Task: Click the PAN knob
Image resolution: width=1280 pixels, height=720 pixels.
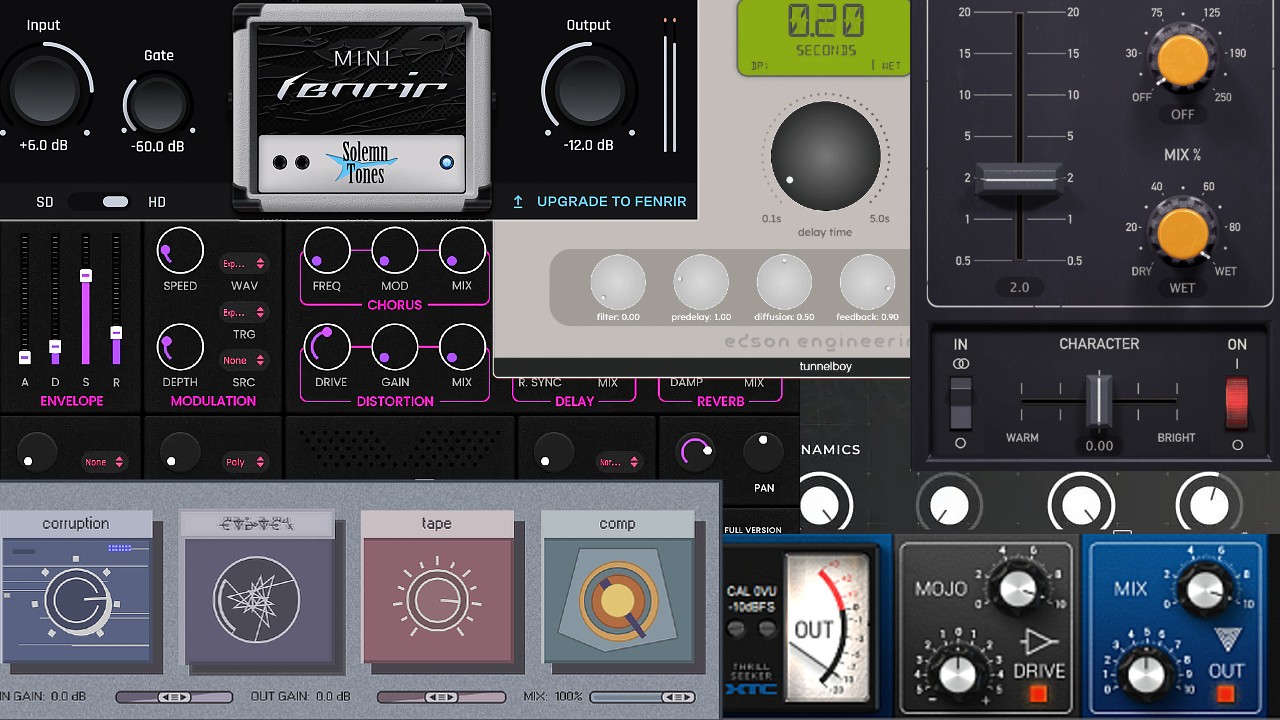Action: 764,452
